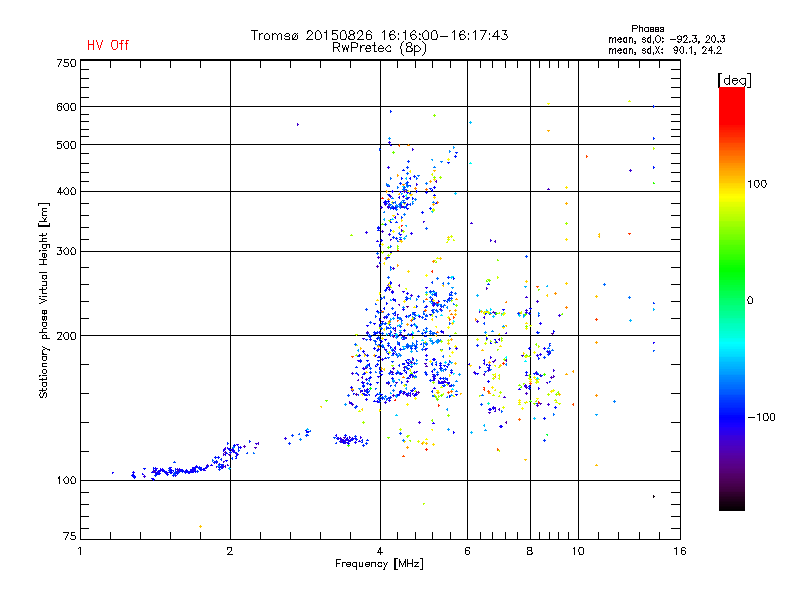Click the red 'HV Off' label
The height and width of the screenshot is (600, 800).
click(108, 45)
